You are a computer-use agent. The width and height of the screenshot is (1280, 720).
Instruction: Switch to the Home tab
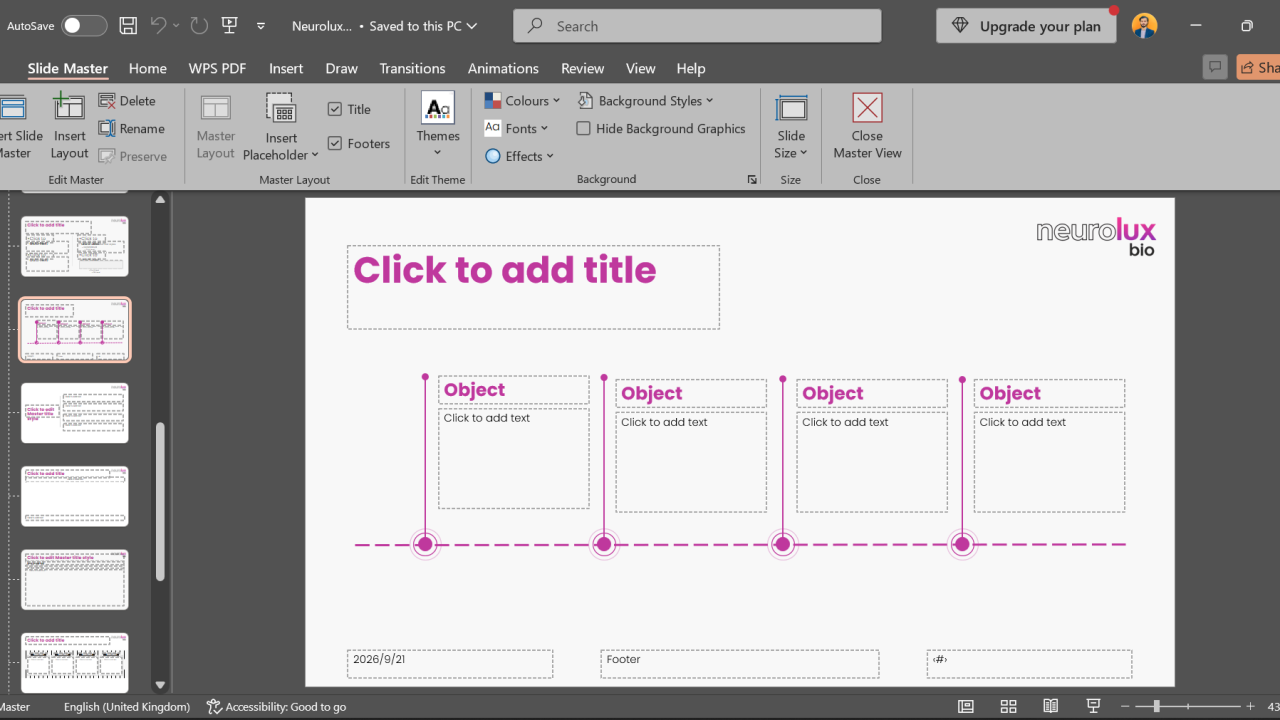(147, 68)
